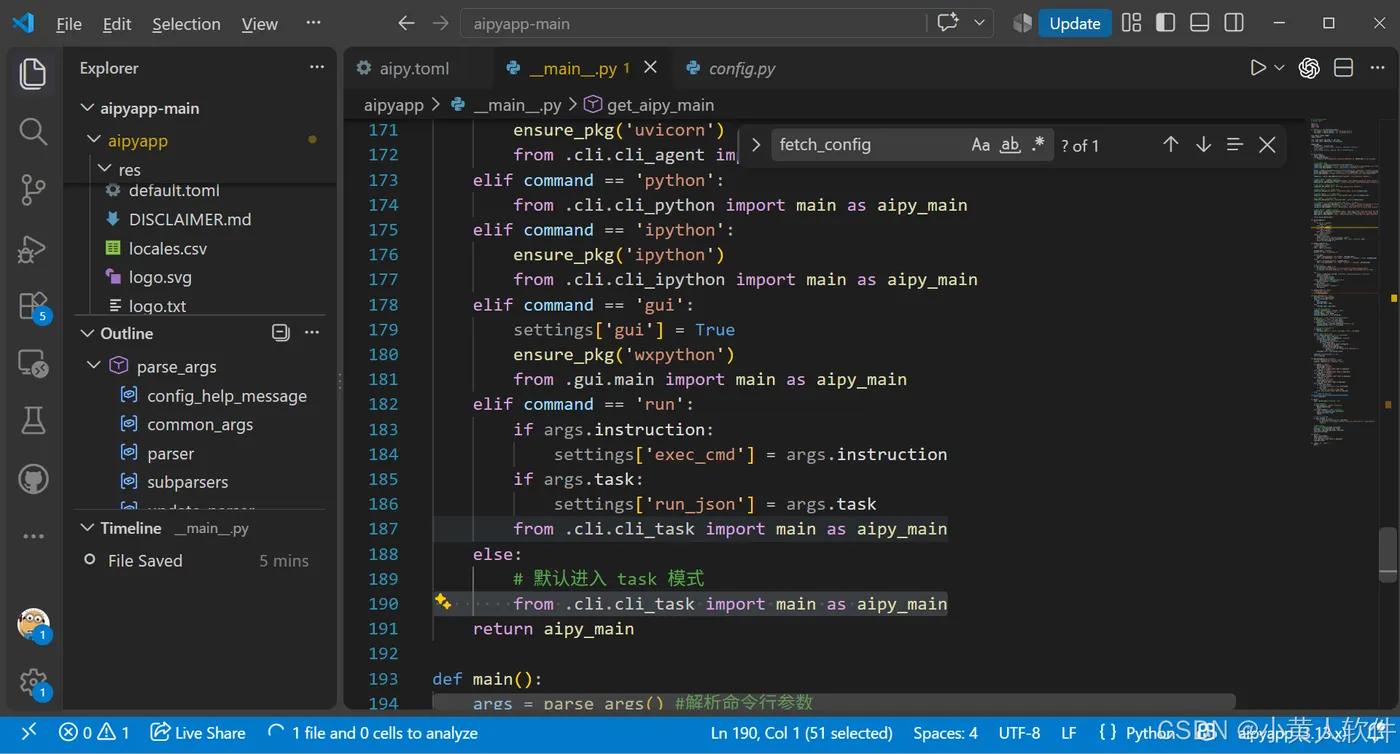Click the Update button in title bar
The width and height of the screenshot is (1400, 754).
(1074, 24)
